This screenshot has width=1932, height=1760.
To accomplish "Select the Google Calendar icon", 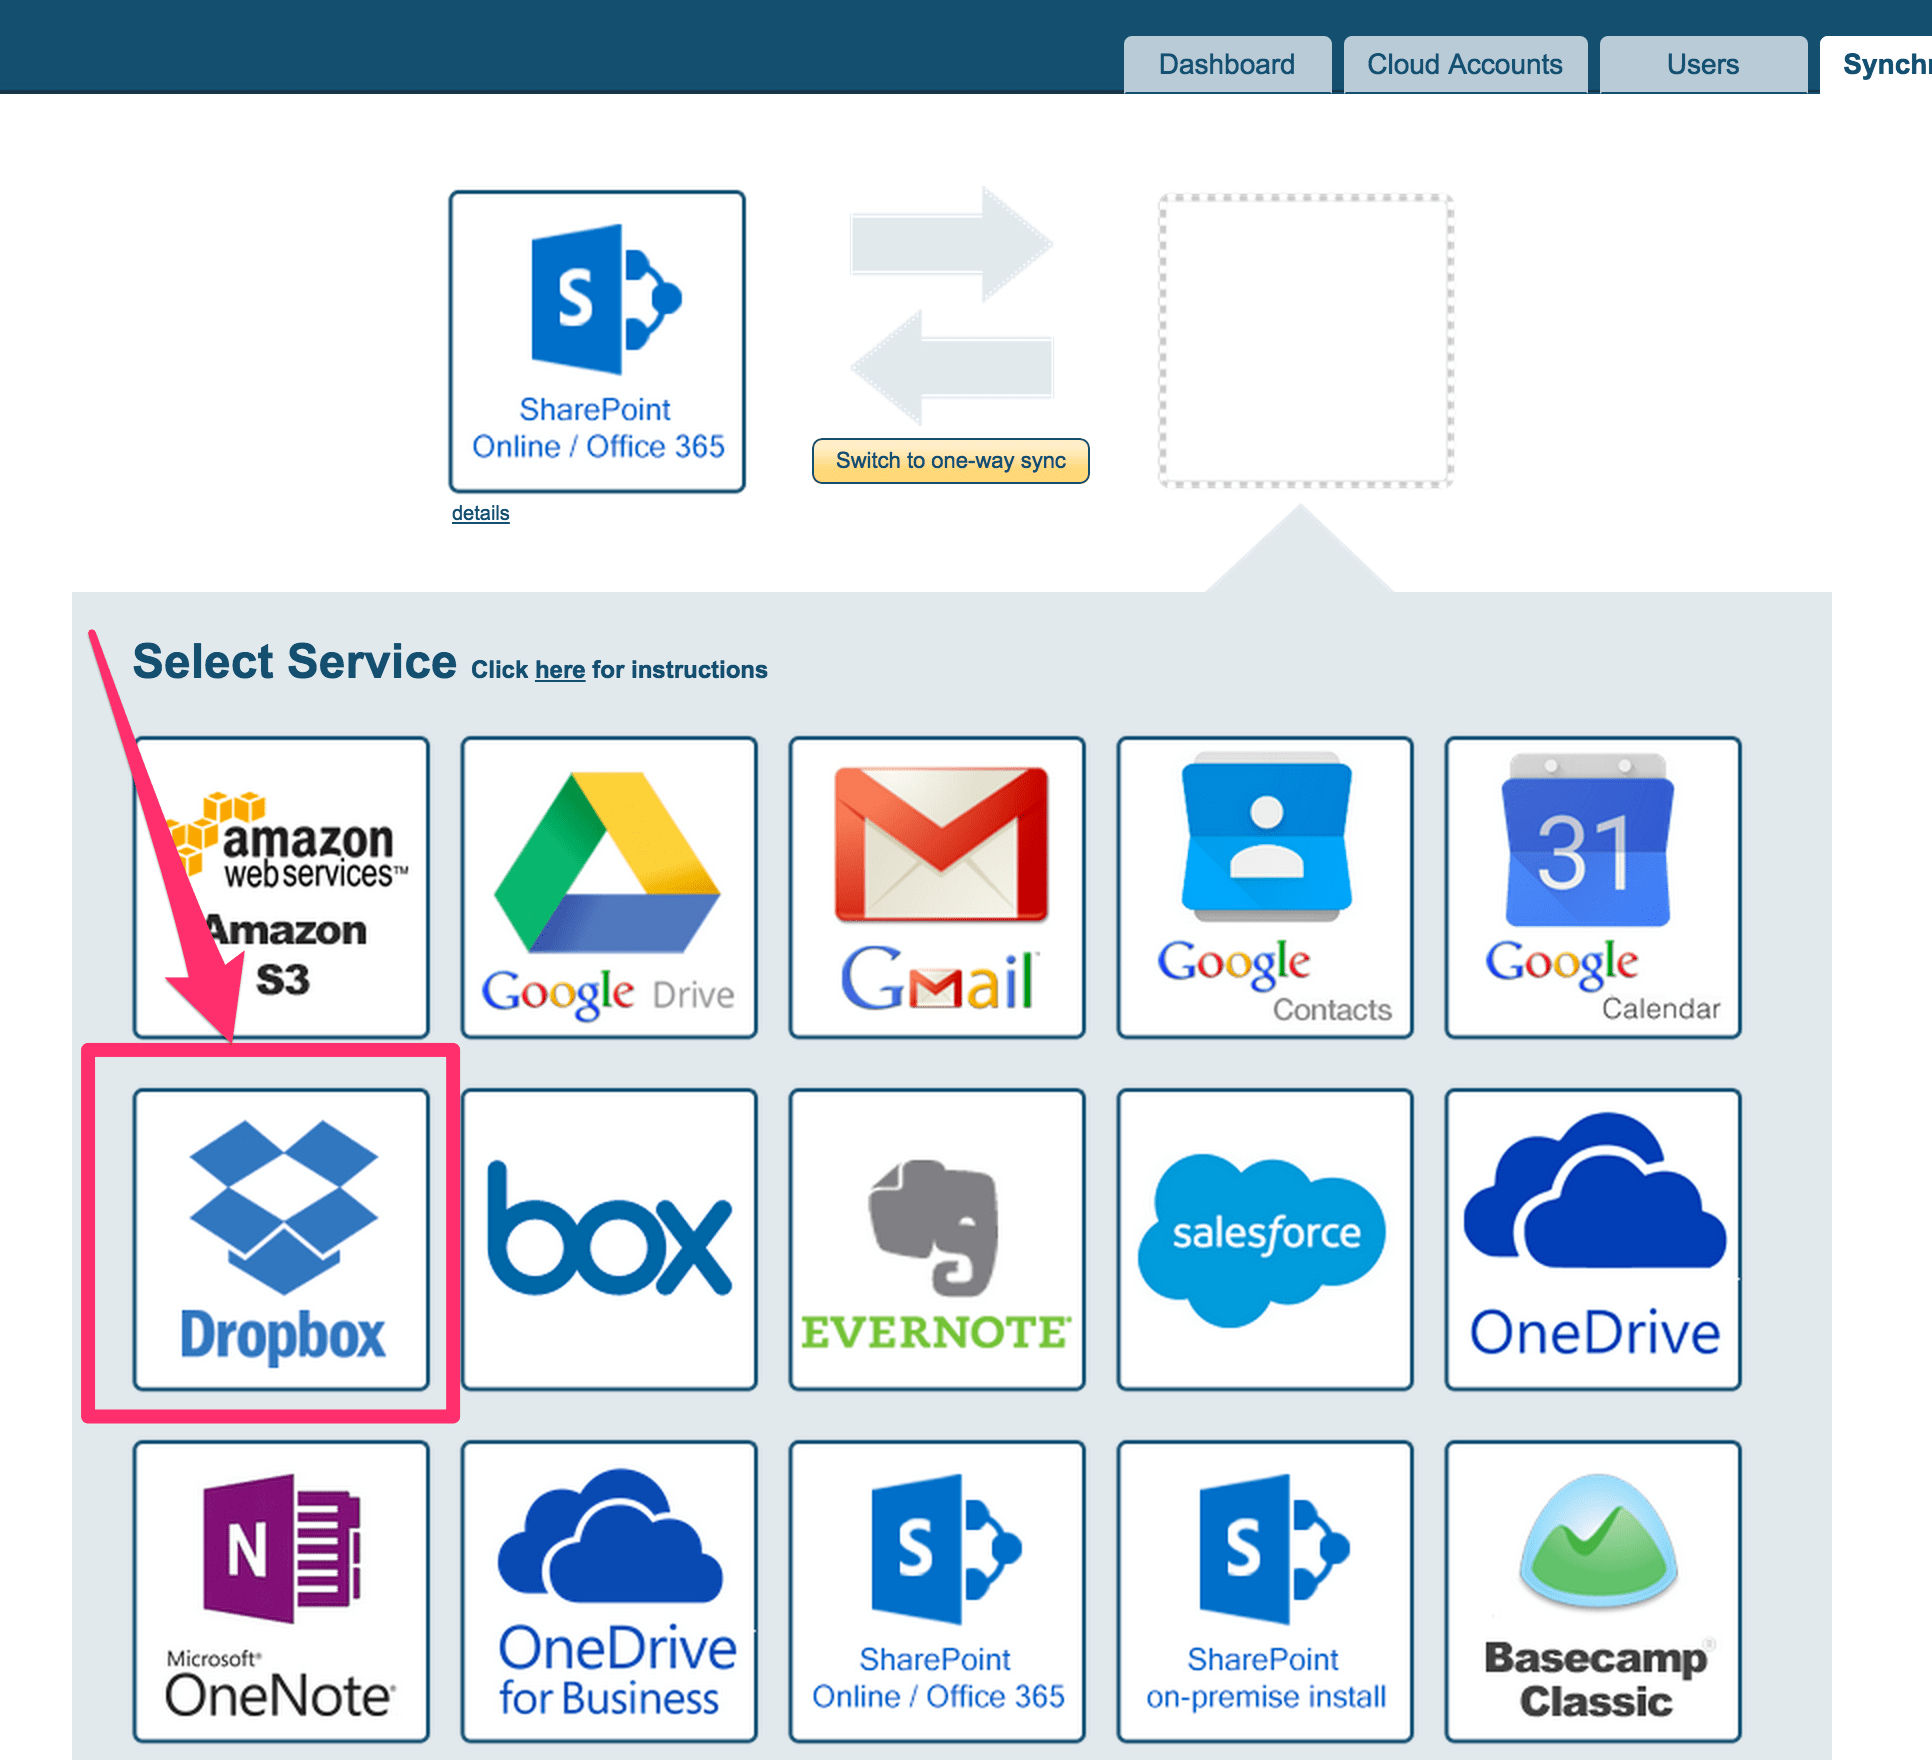I will click(1592, 887).
